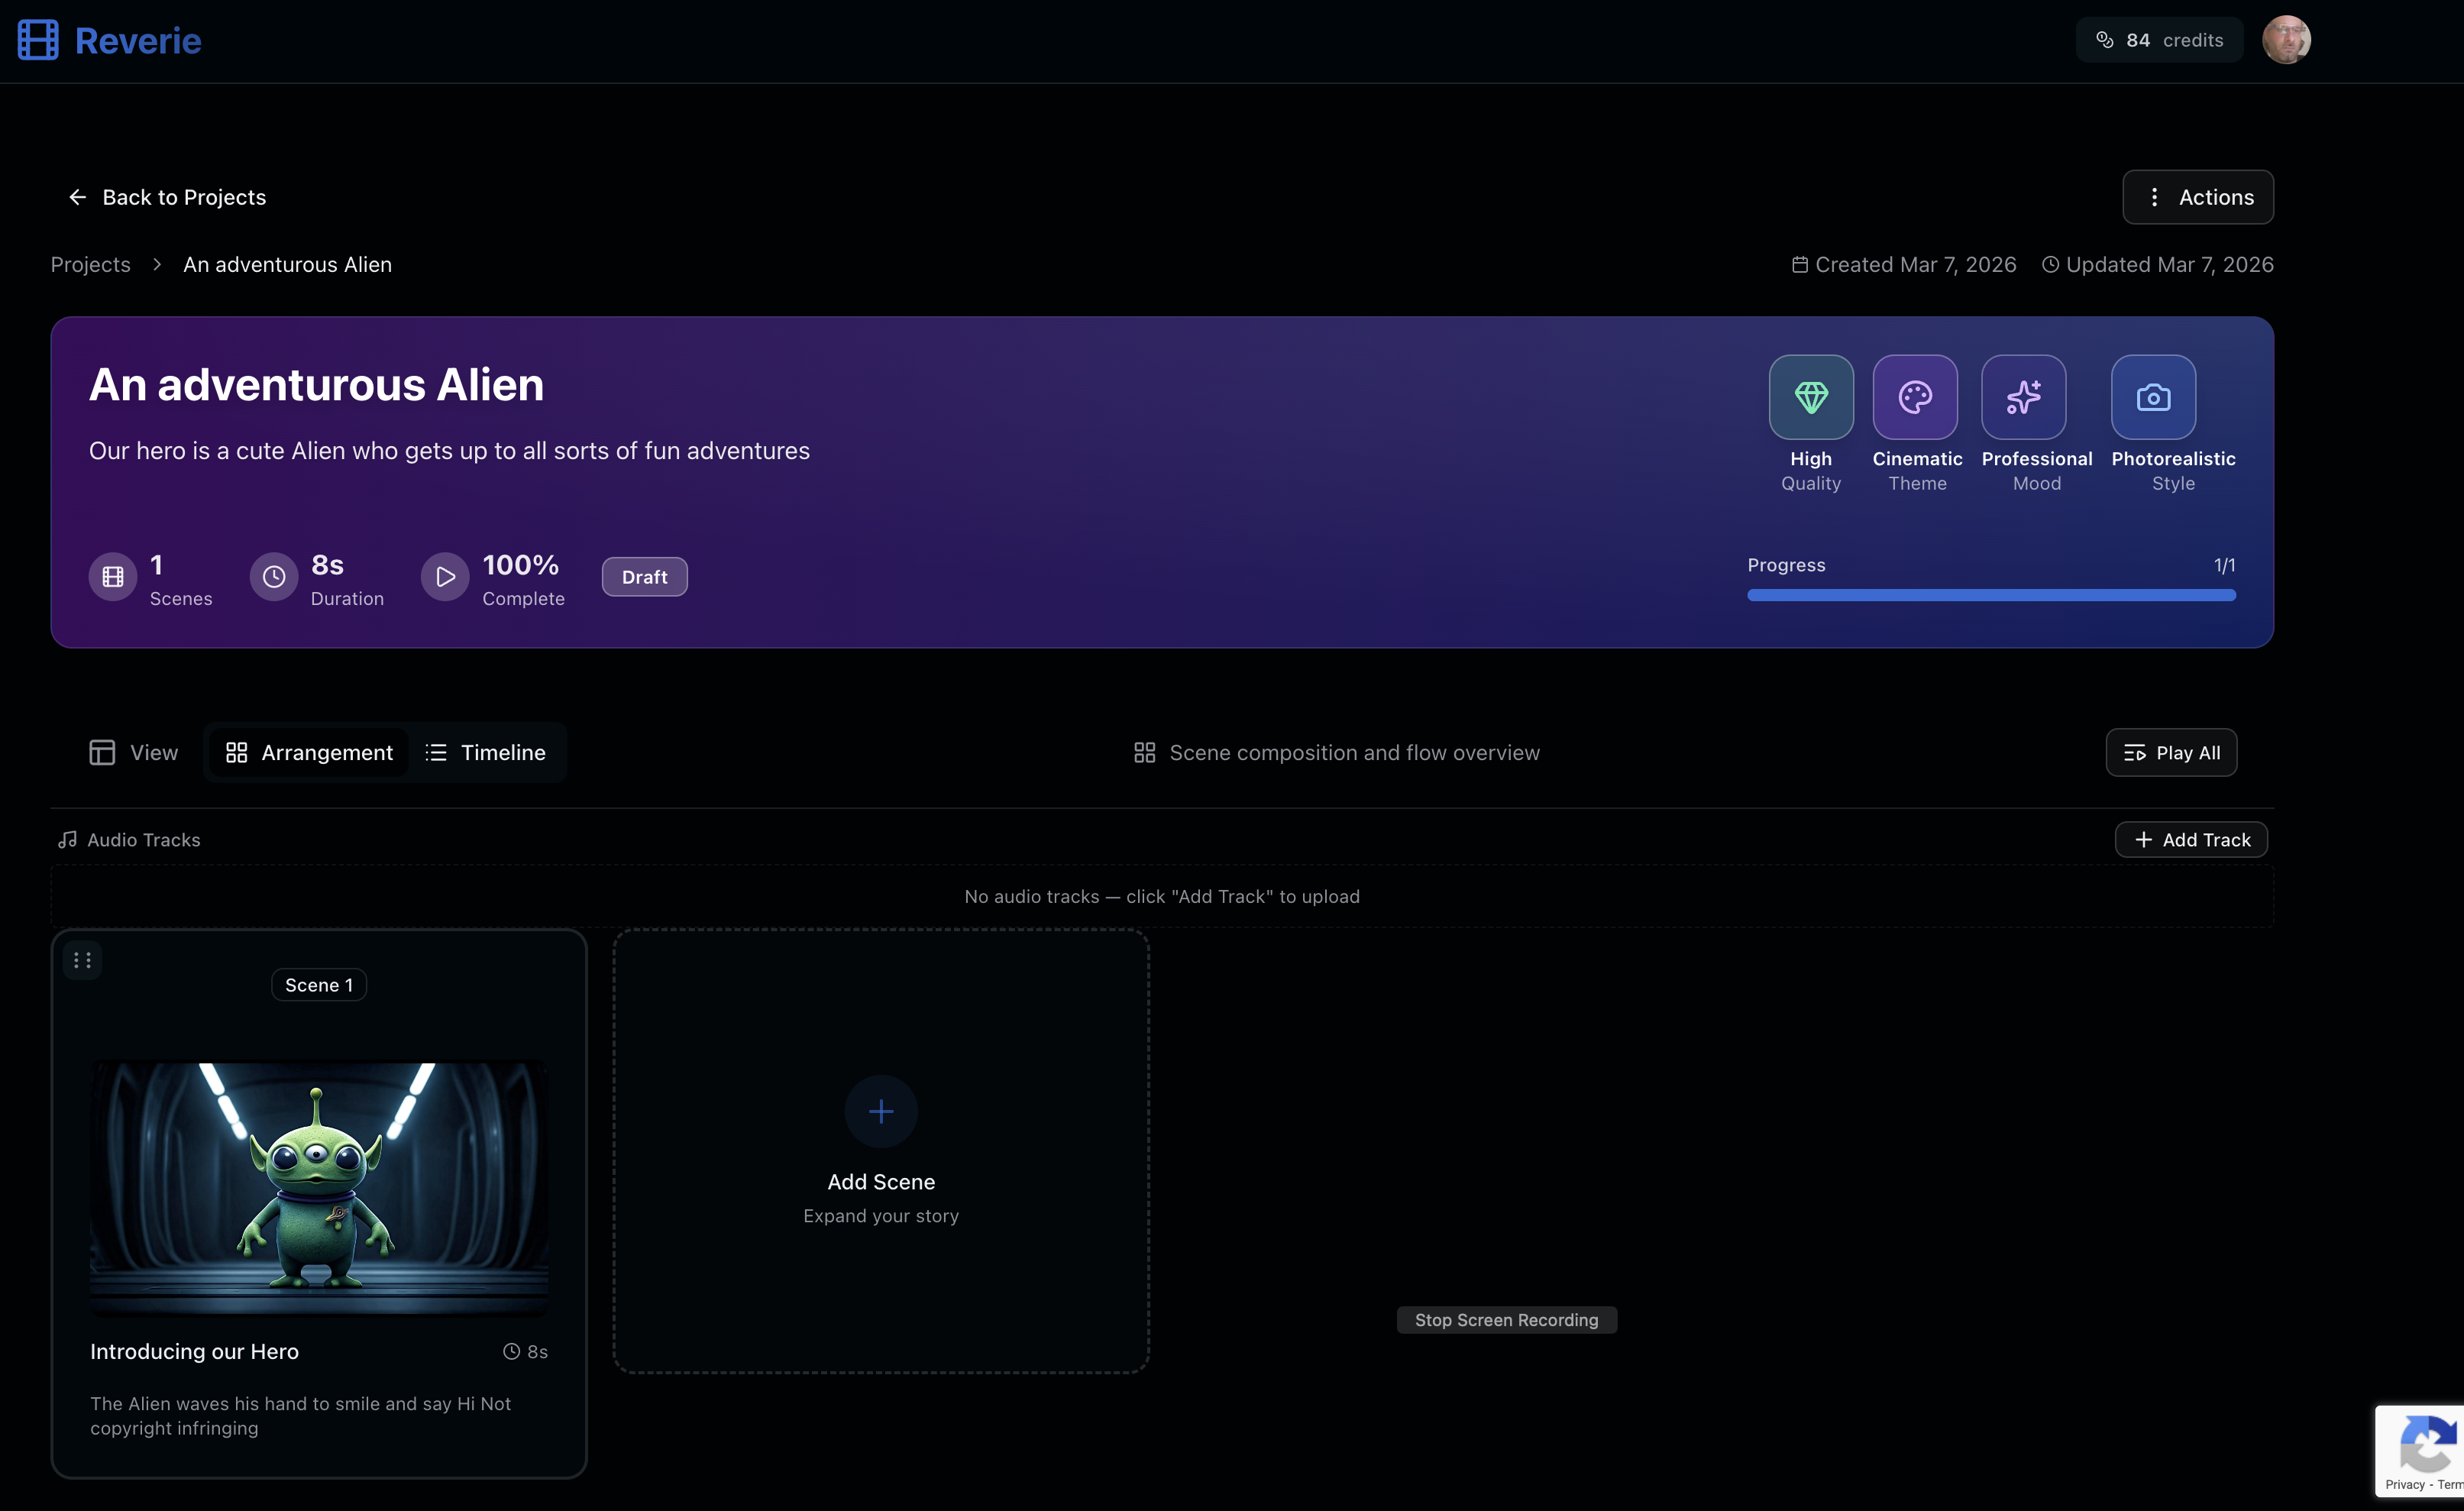Image resolution: width=2464 pixels, height=1511 pixels.
Task: Open the alien scene thumbnail
Action: [x=319, y=1188]
